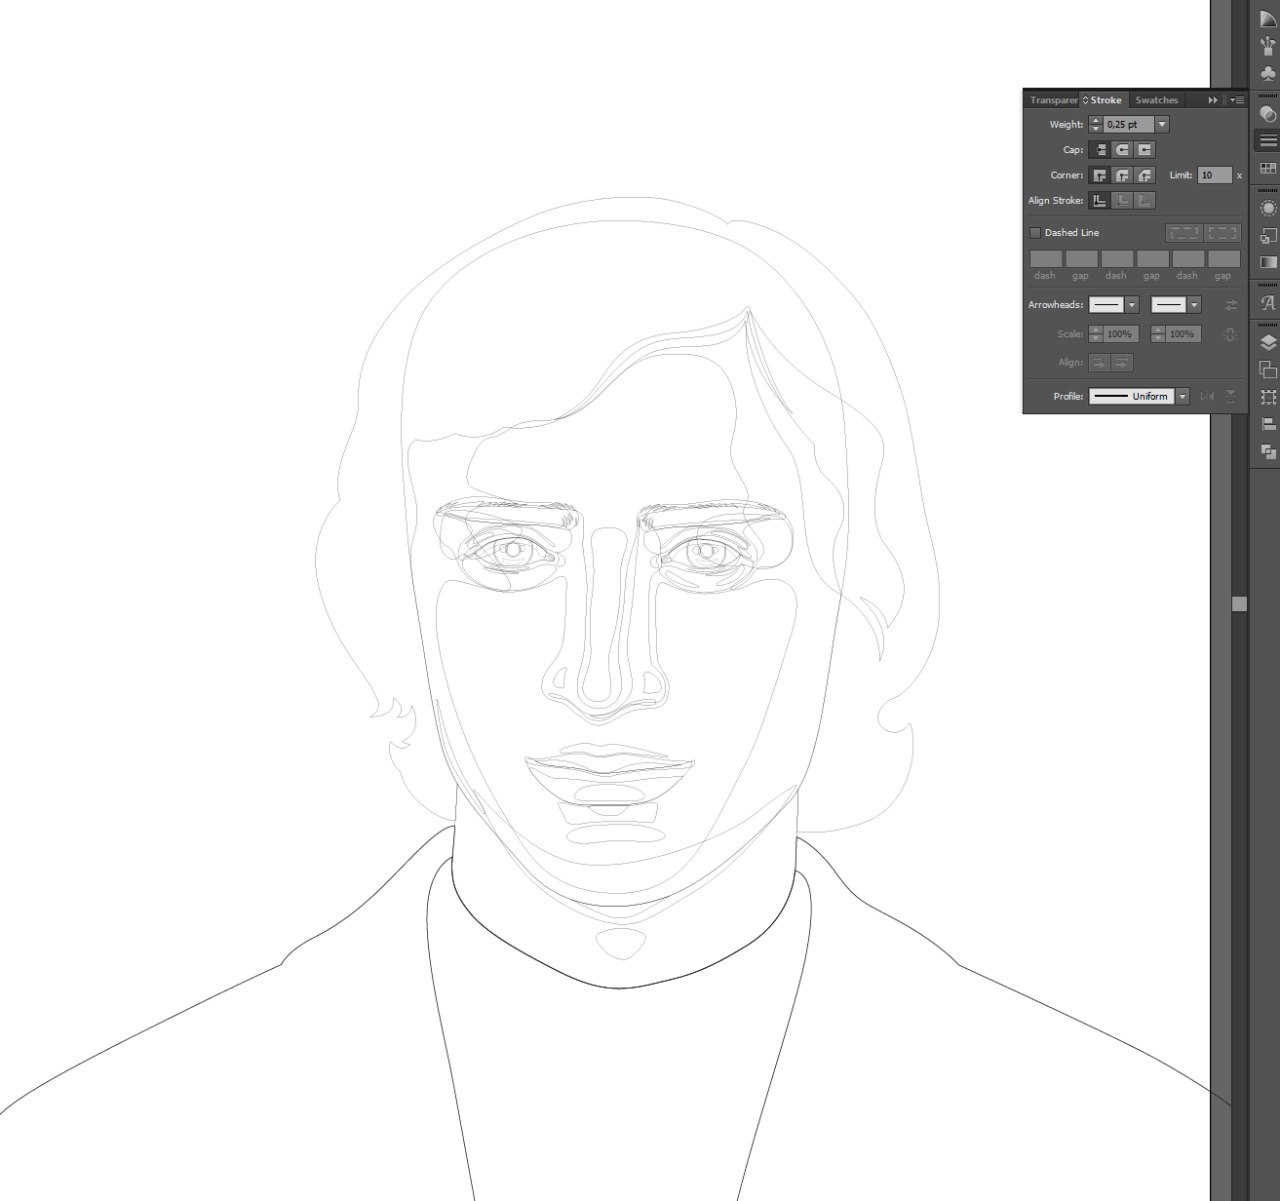The image size is (1280, 1201).
Task: Open the Gradient panel icon
Action: tap(1268, 262)
